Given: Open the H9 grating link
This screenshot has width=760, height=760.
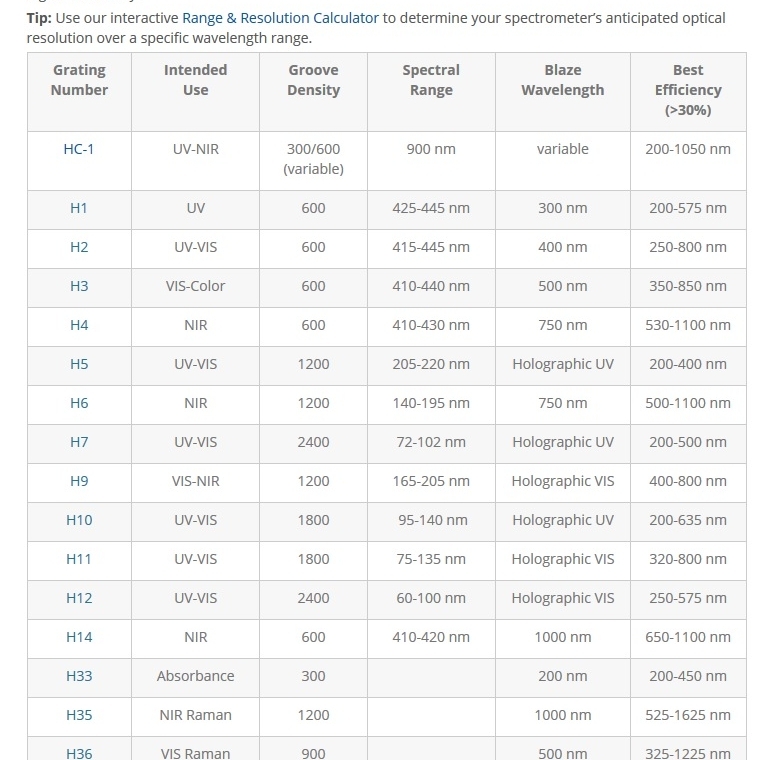Looking at the screenshot, I should pyautogui.click(x=79, y=481).
